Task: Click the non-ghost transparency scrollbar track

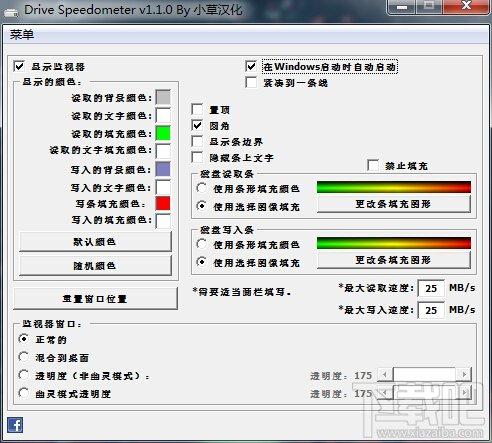Action: click(x=424, y=375)
